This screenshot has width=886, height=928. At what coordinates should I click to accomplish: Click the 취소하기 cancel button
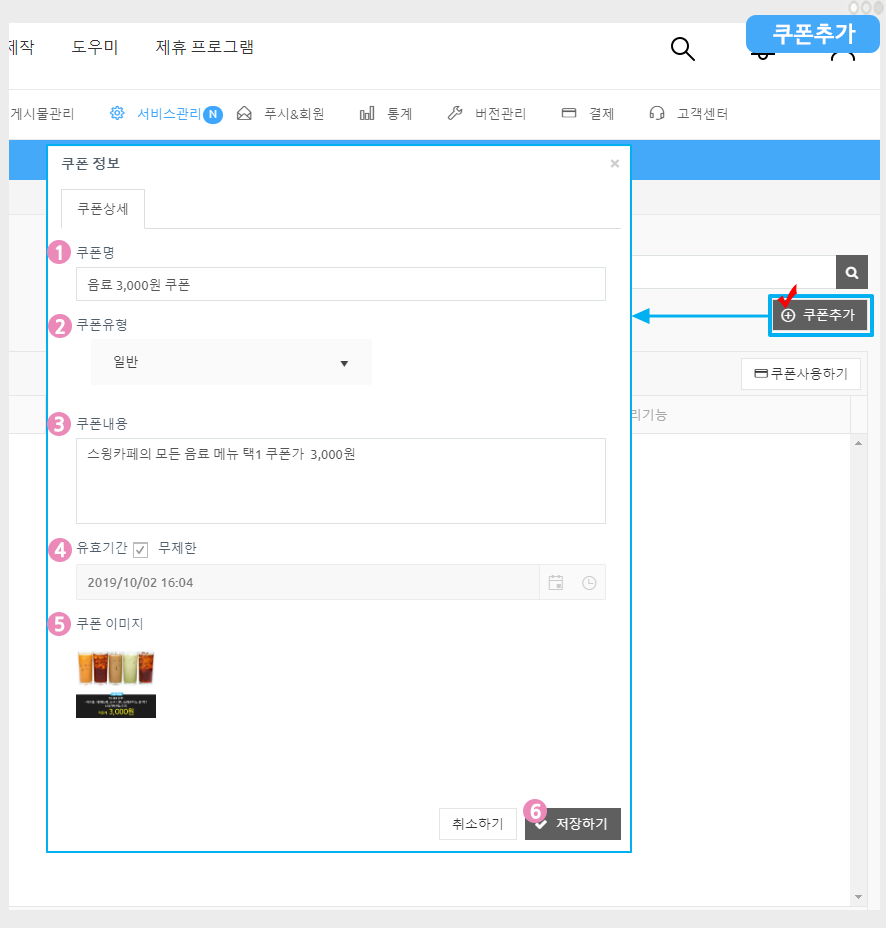(477, 824)
